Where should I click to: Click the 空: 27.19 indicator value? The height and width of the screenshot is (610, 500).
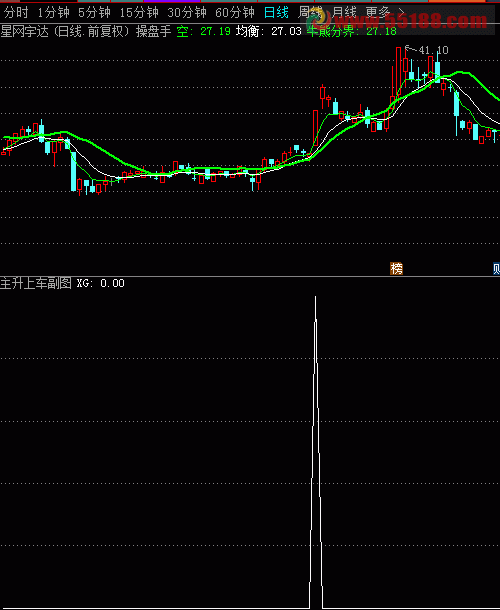[x=204, y=32]
